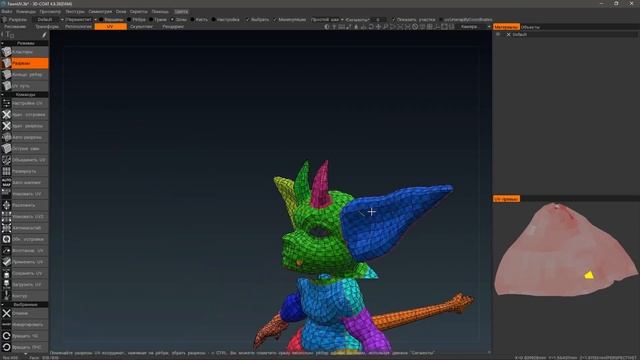Switch to the Скульптинг room tab
Image resolution: width=640 pixels, height=360 pixels.
coord(141,27)
